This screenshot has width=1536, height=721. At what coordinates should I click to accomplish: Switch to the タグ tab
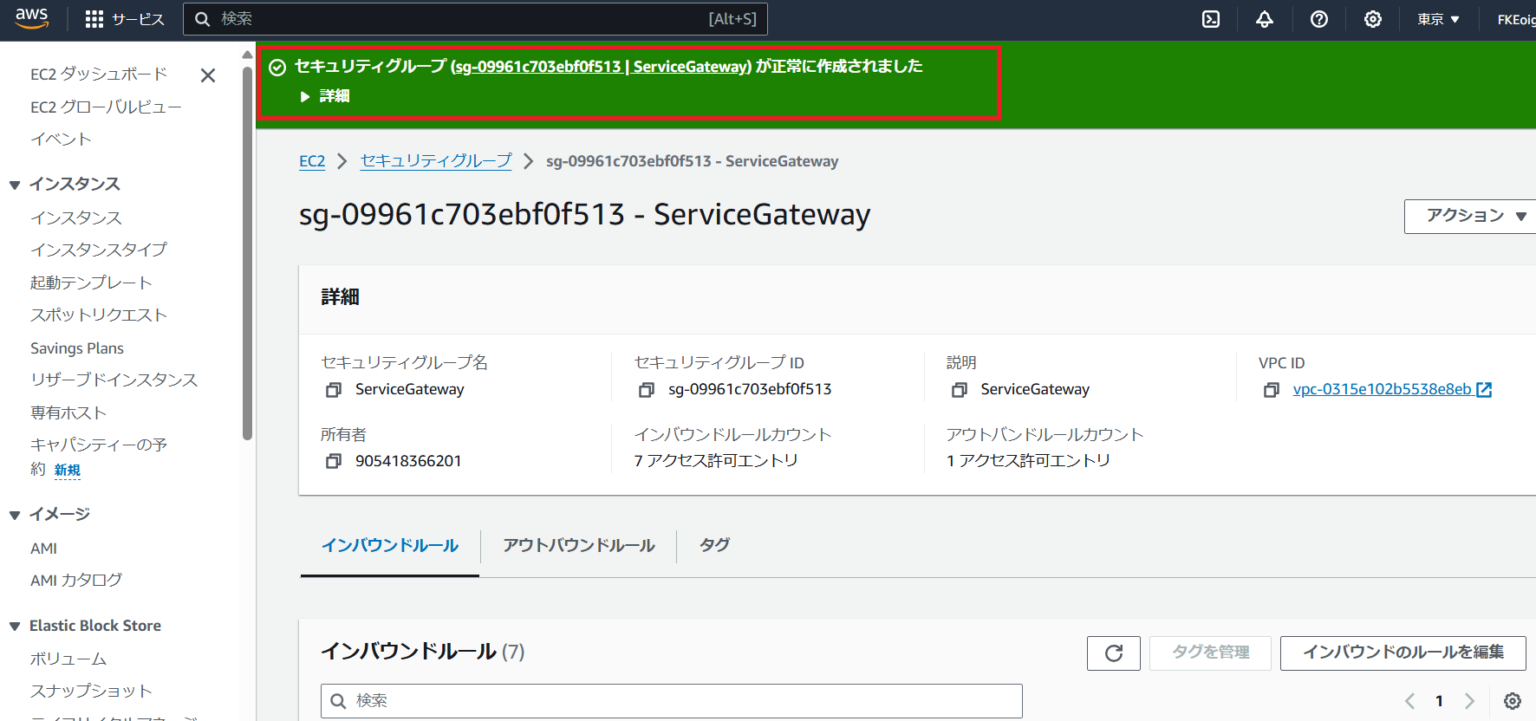pos(713,545)
